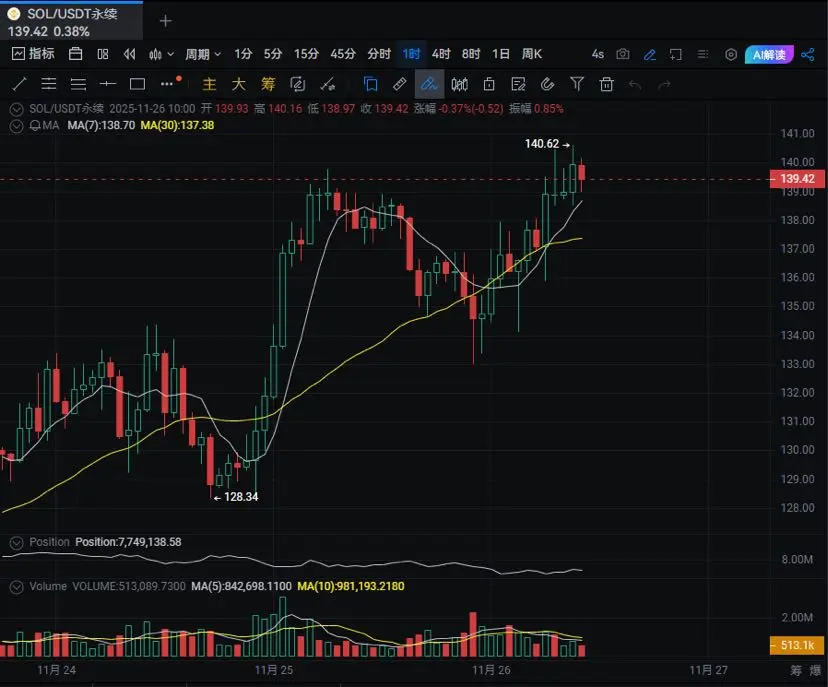Screen dimensions: 828x687
Task: Click MA(7):138.70 value text
Action: point(101,126)
